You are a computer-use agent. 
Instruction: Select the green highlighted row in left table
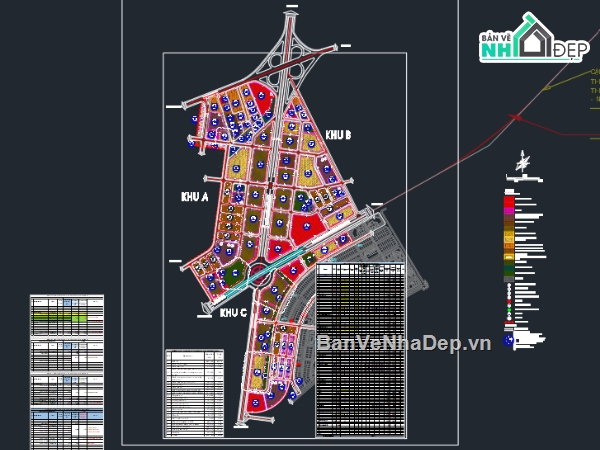click(60, 317)
